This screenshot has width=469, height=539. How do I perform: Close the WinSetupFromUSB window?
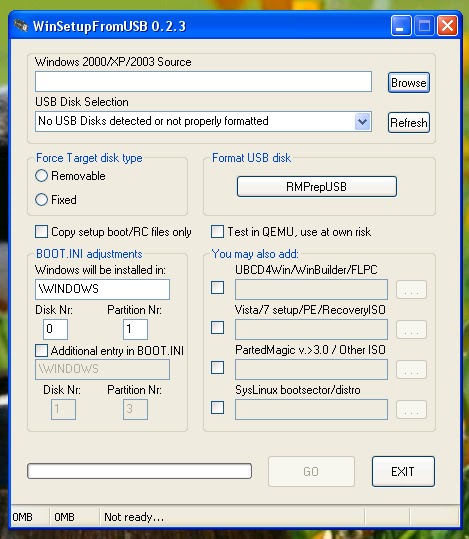pyautogui.click(x=447, y=25)
